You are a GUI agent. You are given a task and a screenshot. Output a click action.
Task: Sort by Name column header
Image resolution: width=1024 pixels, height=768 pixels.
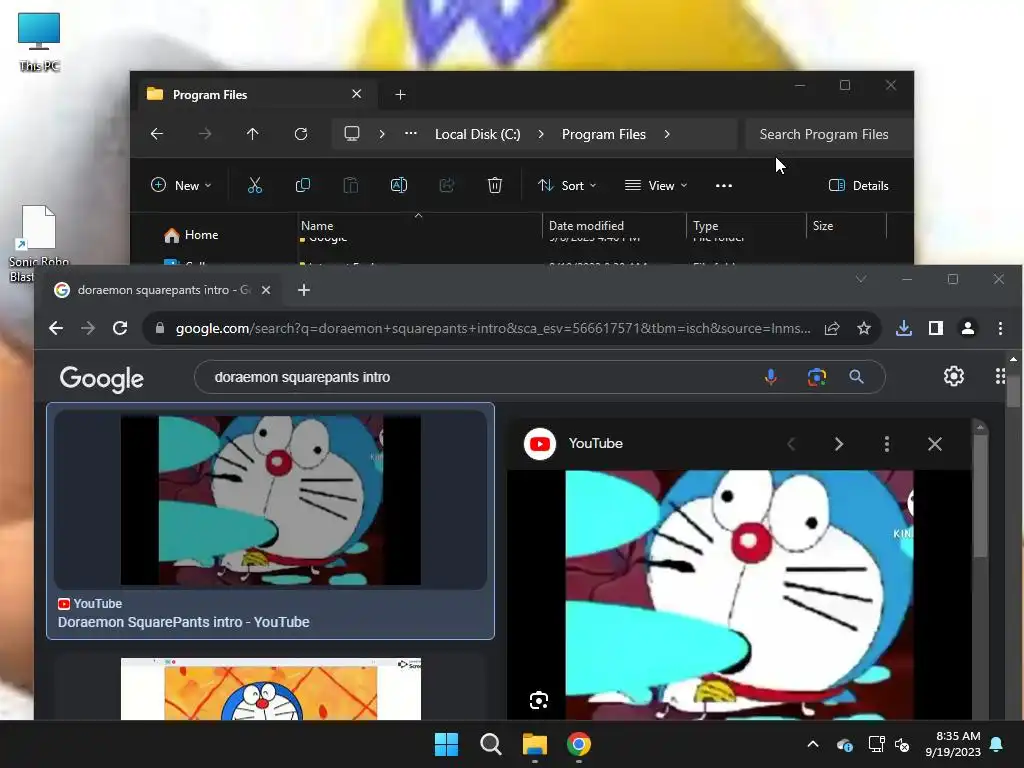tap(317, 225)
